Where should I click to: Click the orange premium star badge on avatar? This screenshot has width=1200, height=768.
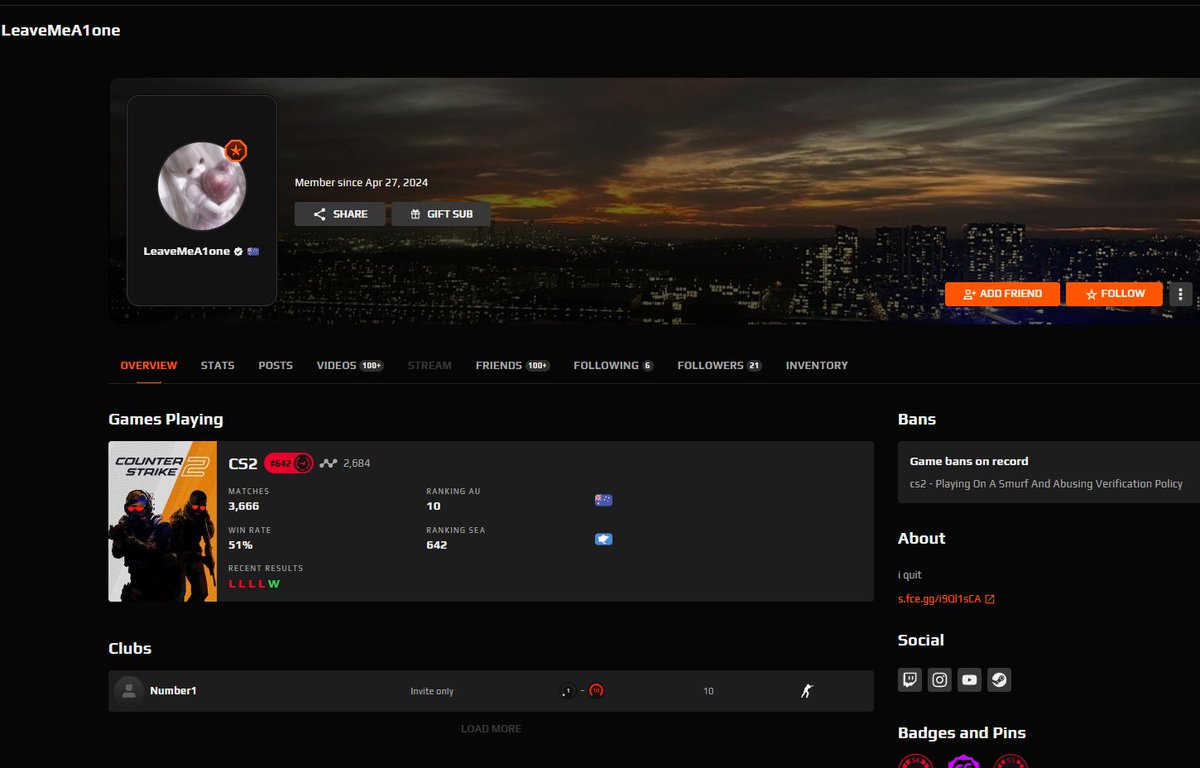pos(235,151)
